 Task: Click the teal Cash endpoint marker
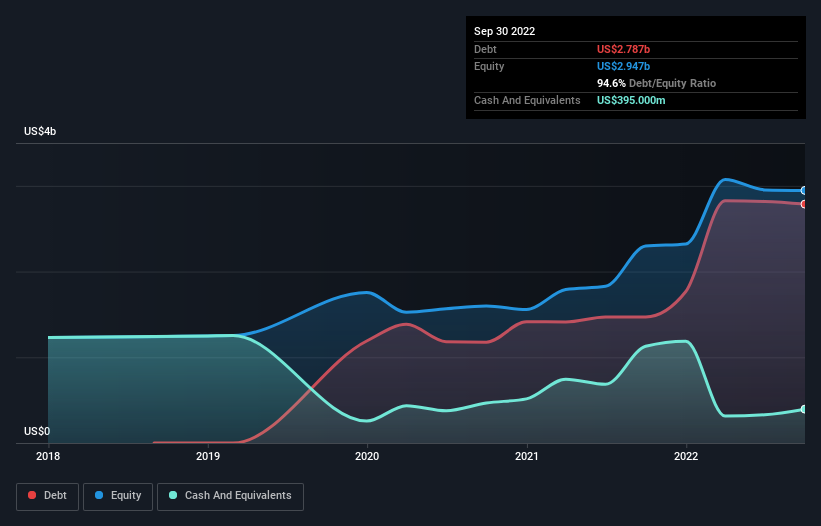coord(804,409)
